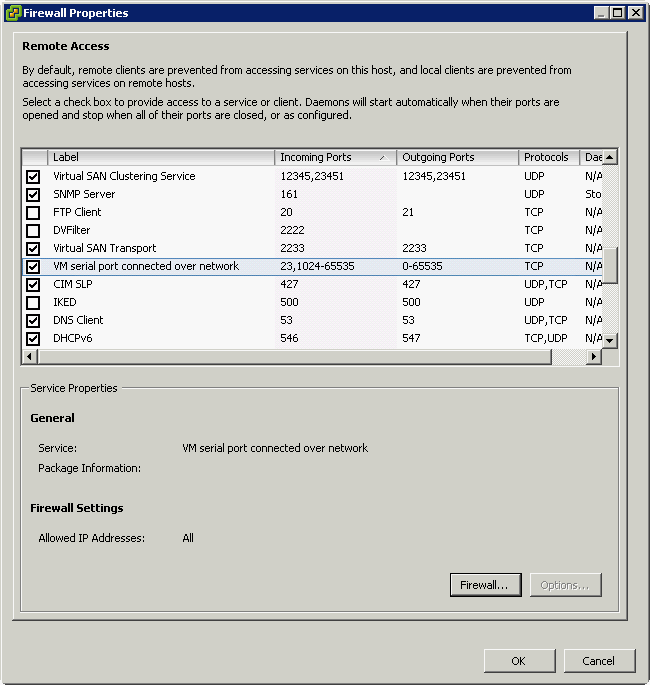Uncheck the CIM SLP checkbox
650x685 pixels.
pos(33,285)
